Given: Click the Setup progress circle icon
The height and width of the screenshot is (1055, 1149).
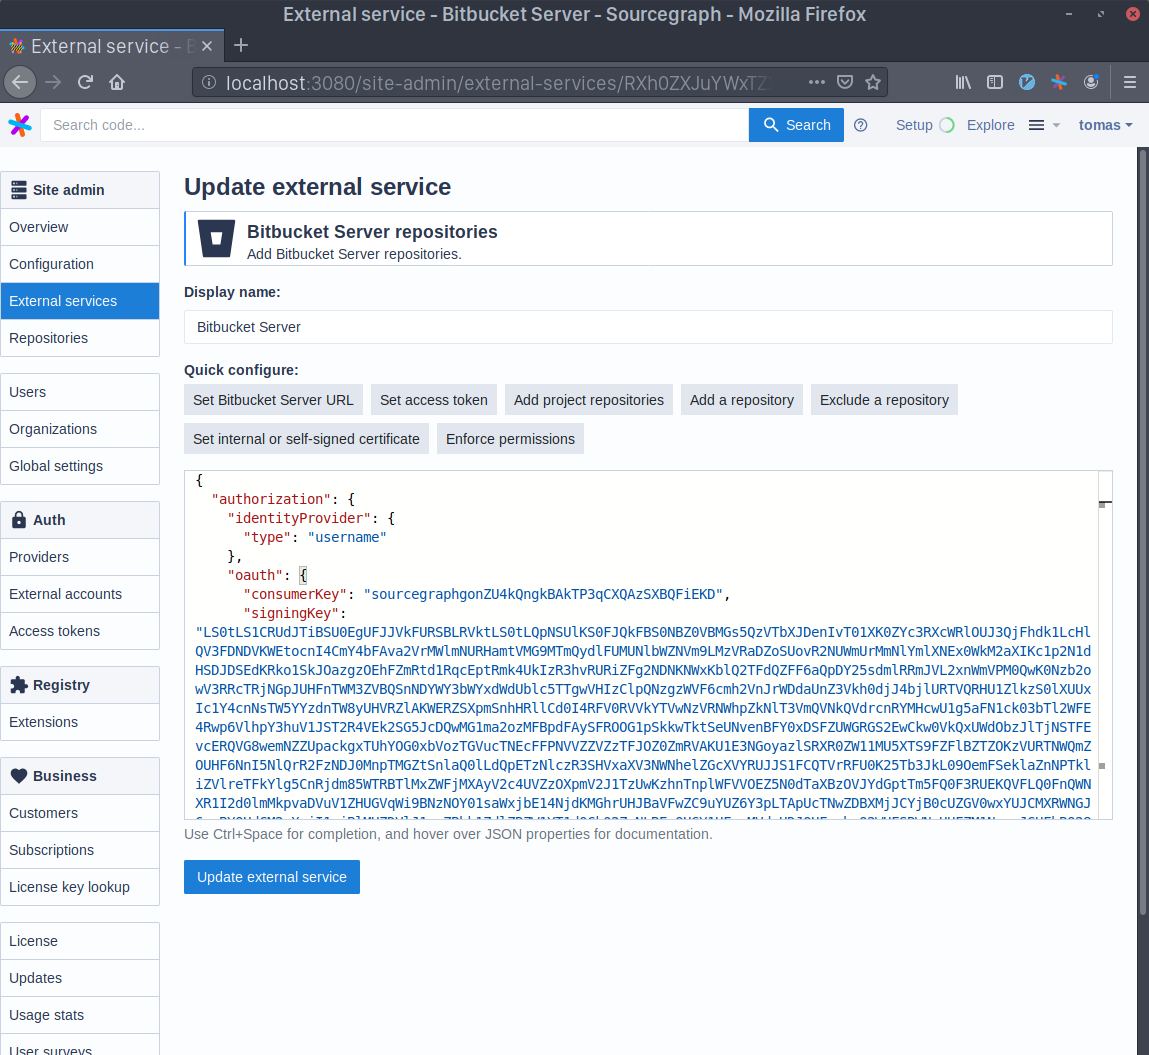Looking at the screenshot, I should click(947, 125).
